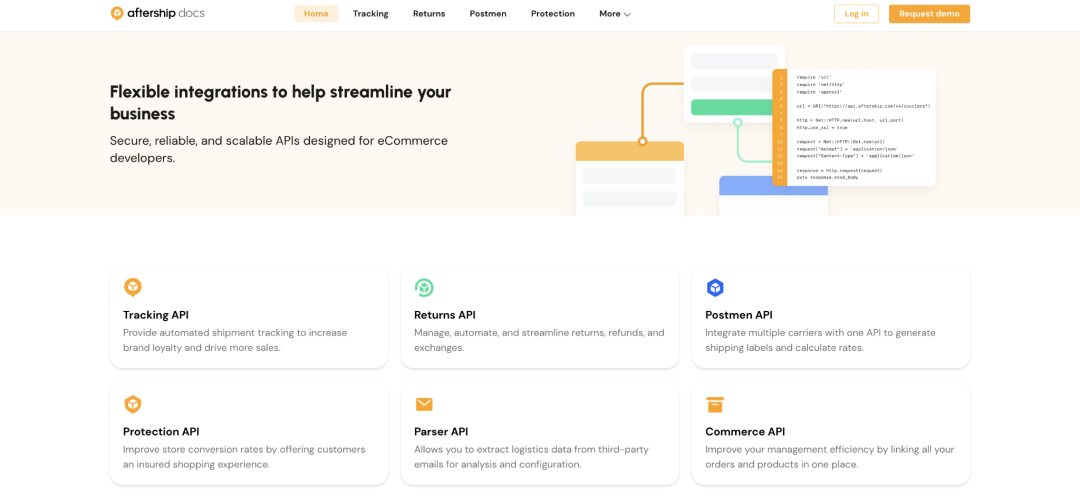
Task: Expand the More dropdown menu
Action: click(614, 14)
